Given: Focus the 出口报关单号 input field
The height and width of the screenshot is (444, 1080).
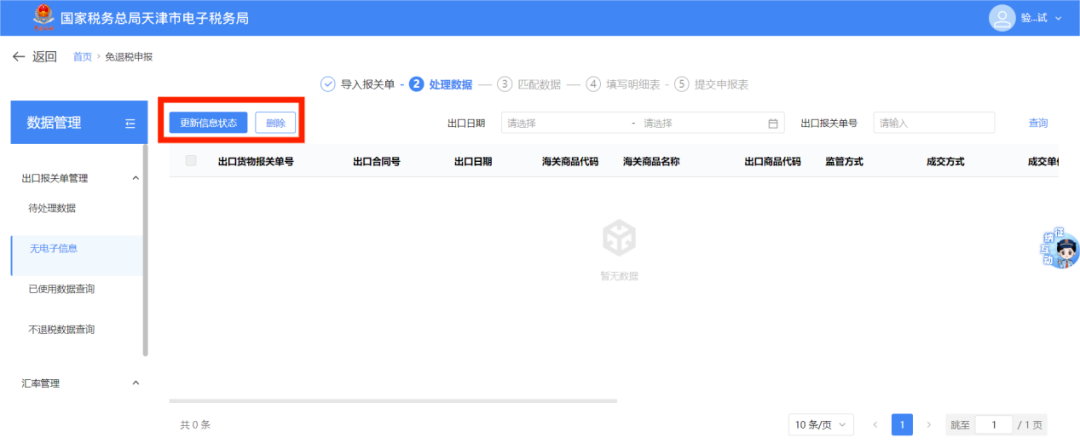Looking at the screenshot, I should click(x=934, y=123).
